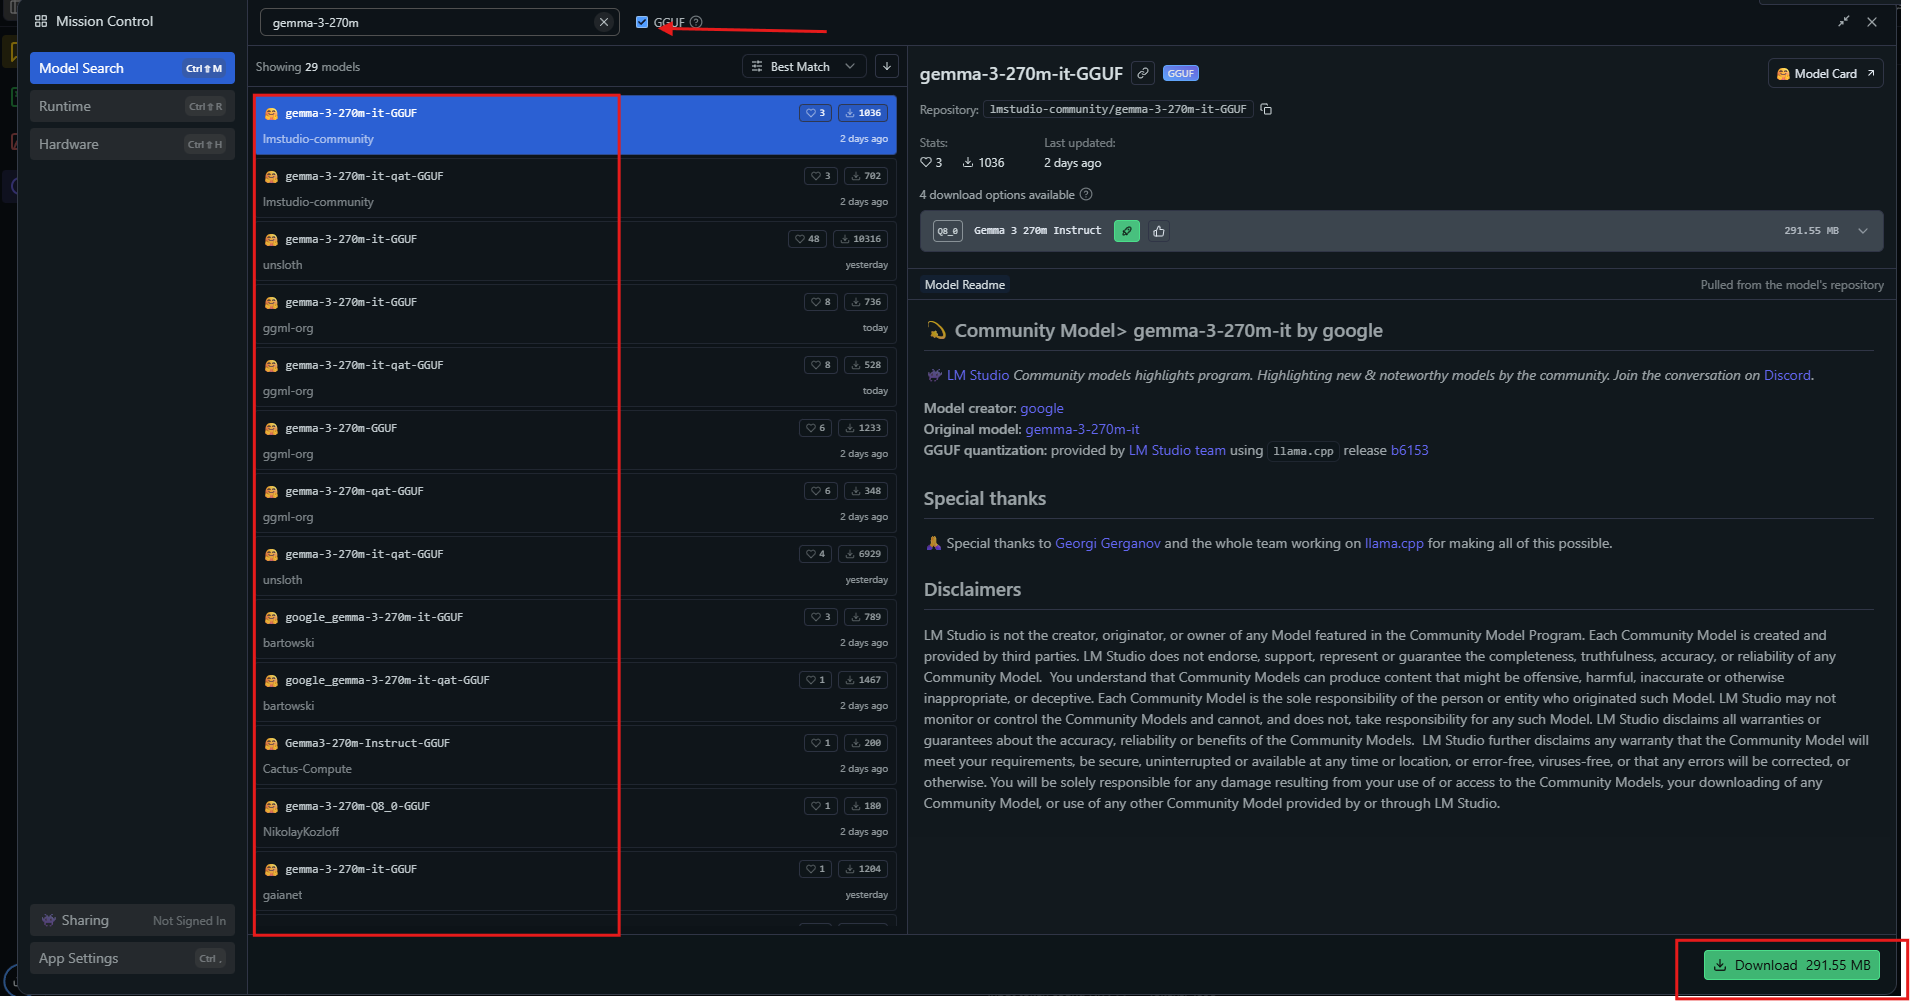
Task: Click the thumbs-up recommended icon
Action: tap(1159, 231)
